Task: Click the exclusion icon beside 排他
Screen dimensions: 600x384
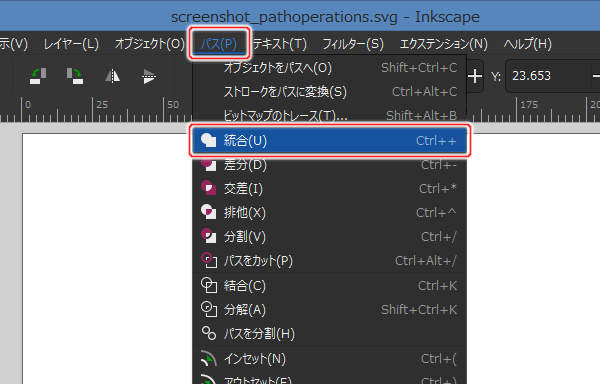Action: [x=209, y=213]
